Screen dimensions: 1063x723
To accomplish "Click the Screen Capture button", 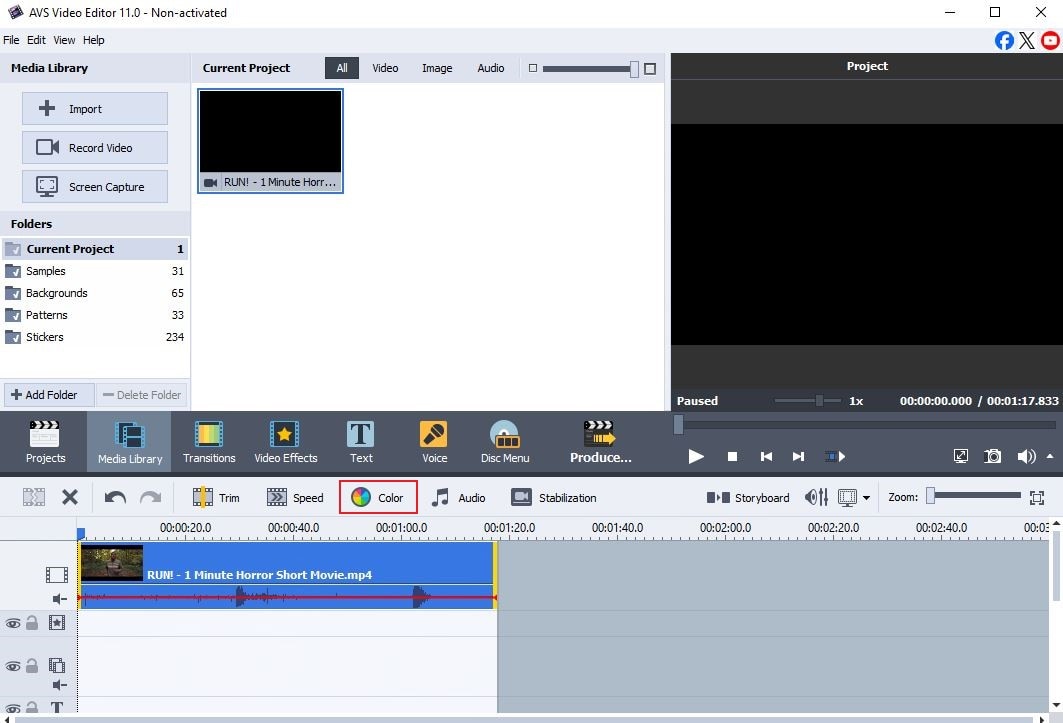I will point(95,187).
